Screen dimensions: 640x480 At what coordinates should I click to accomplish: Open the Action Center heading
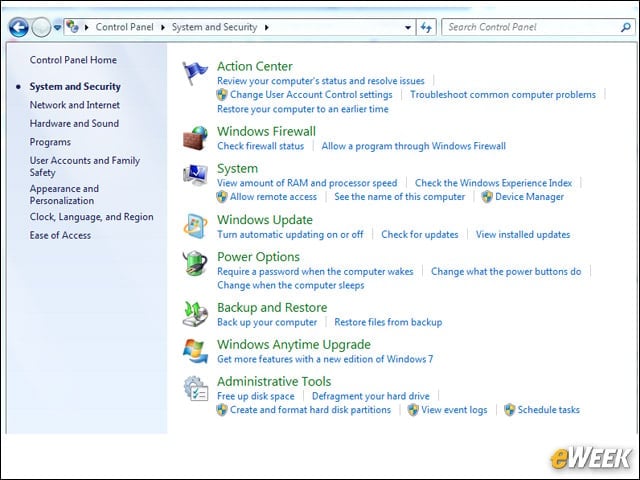[x=255, y=66]
